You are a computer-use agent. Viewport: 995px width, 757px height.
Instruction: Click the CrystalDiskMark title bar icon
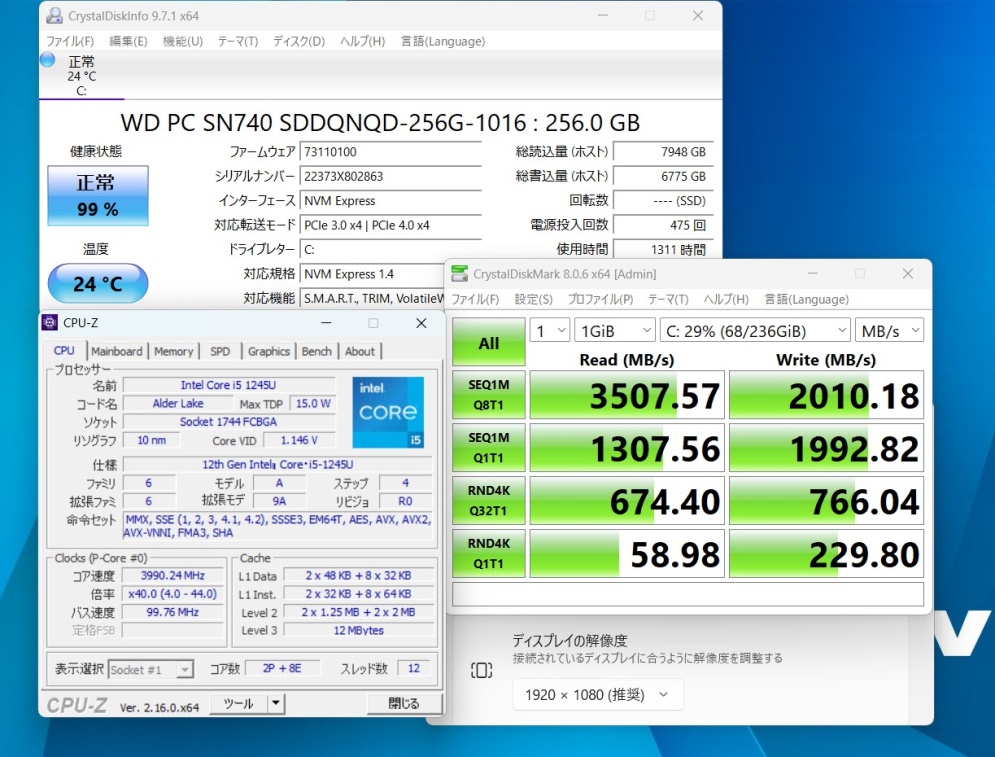coord(459,274)
